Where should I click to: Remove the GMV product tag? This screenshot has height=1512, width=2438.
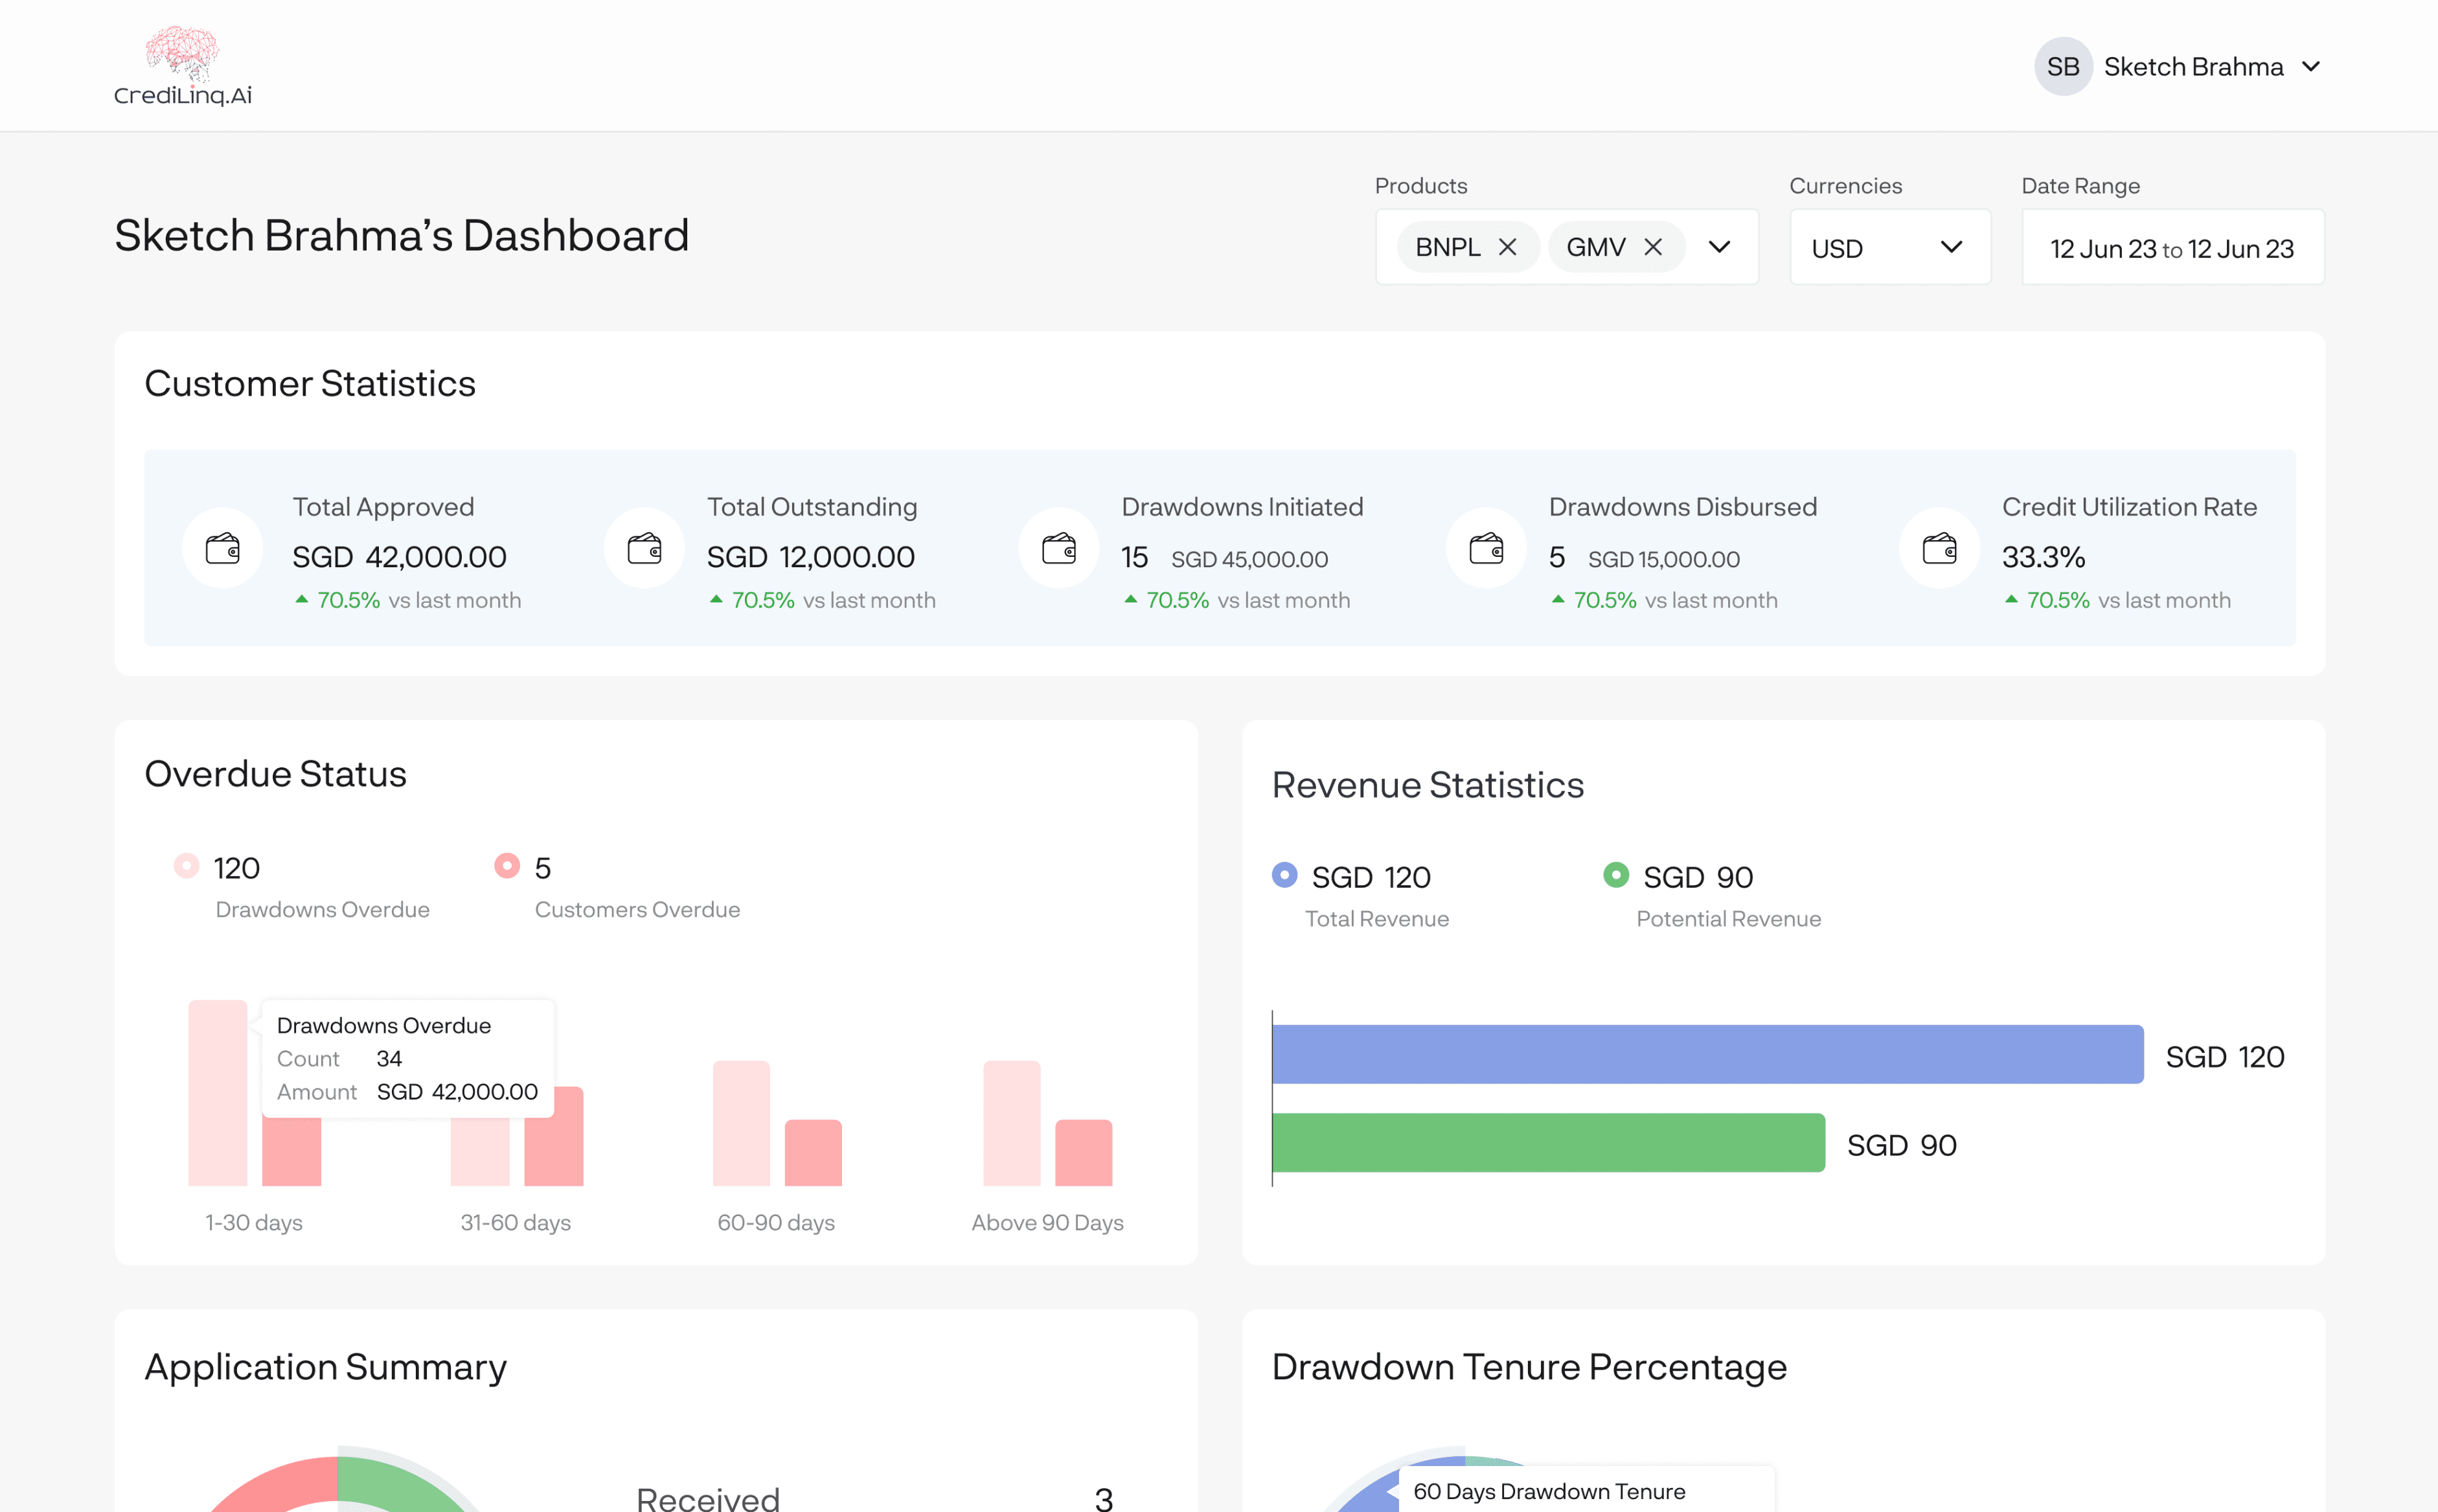click(1653, 247)
